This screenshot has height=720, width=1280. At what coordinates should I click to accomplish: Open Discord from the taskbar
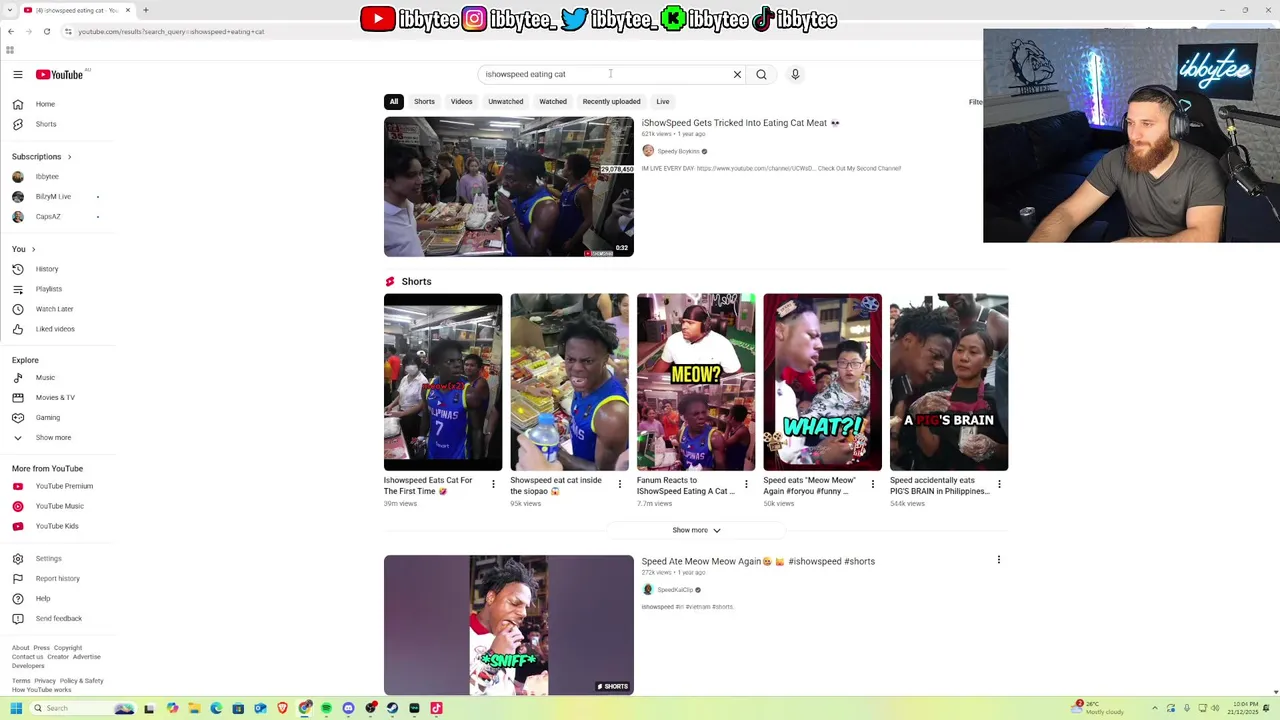pyautogui.click(x=348, y=708)
